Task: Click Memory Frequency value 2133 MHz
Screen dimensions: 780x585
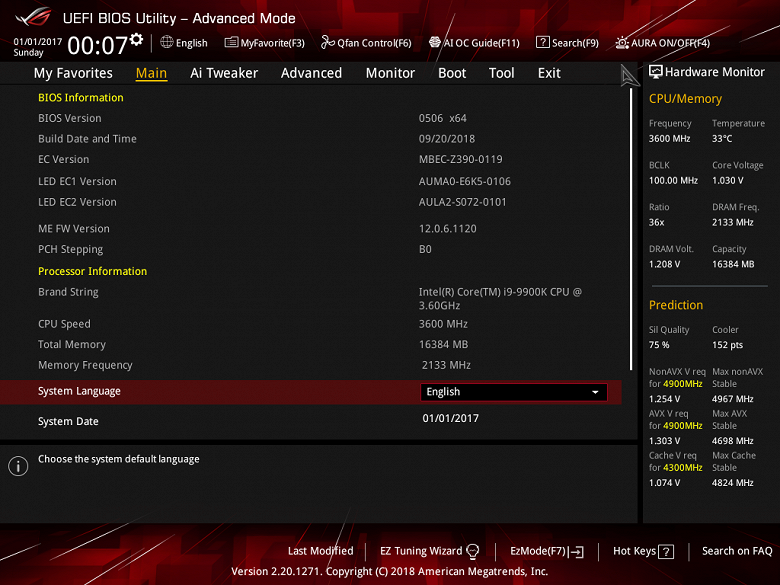Action: 446,365
